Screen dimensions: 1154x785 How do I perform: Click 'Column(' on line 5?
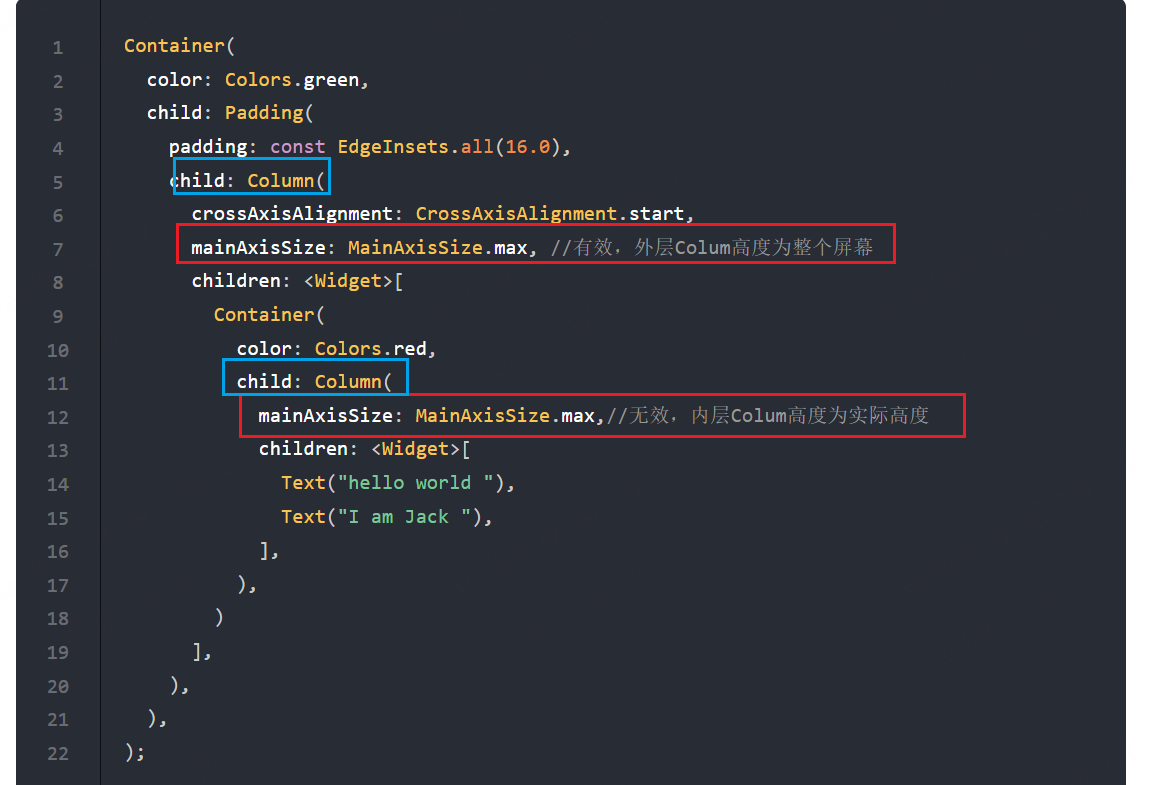coord(286,181)
